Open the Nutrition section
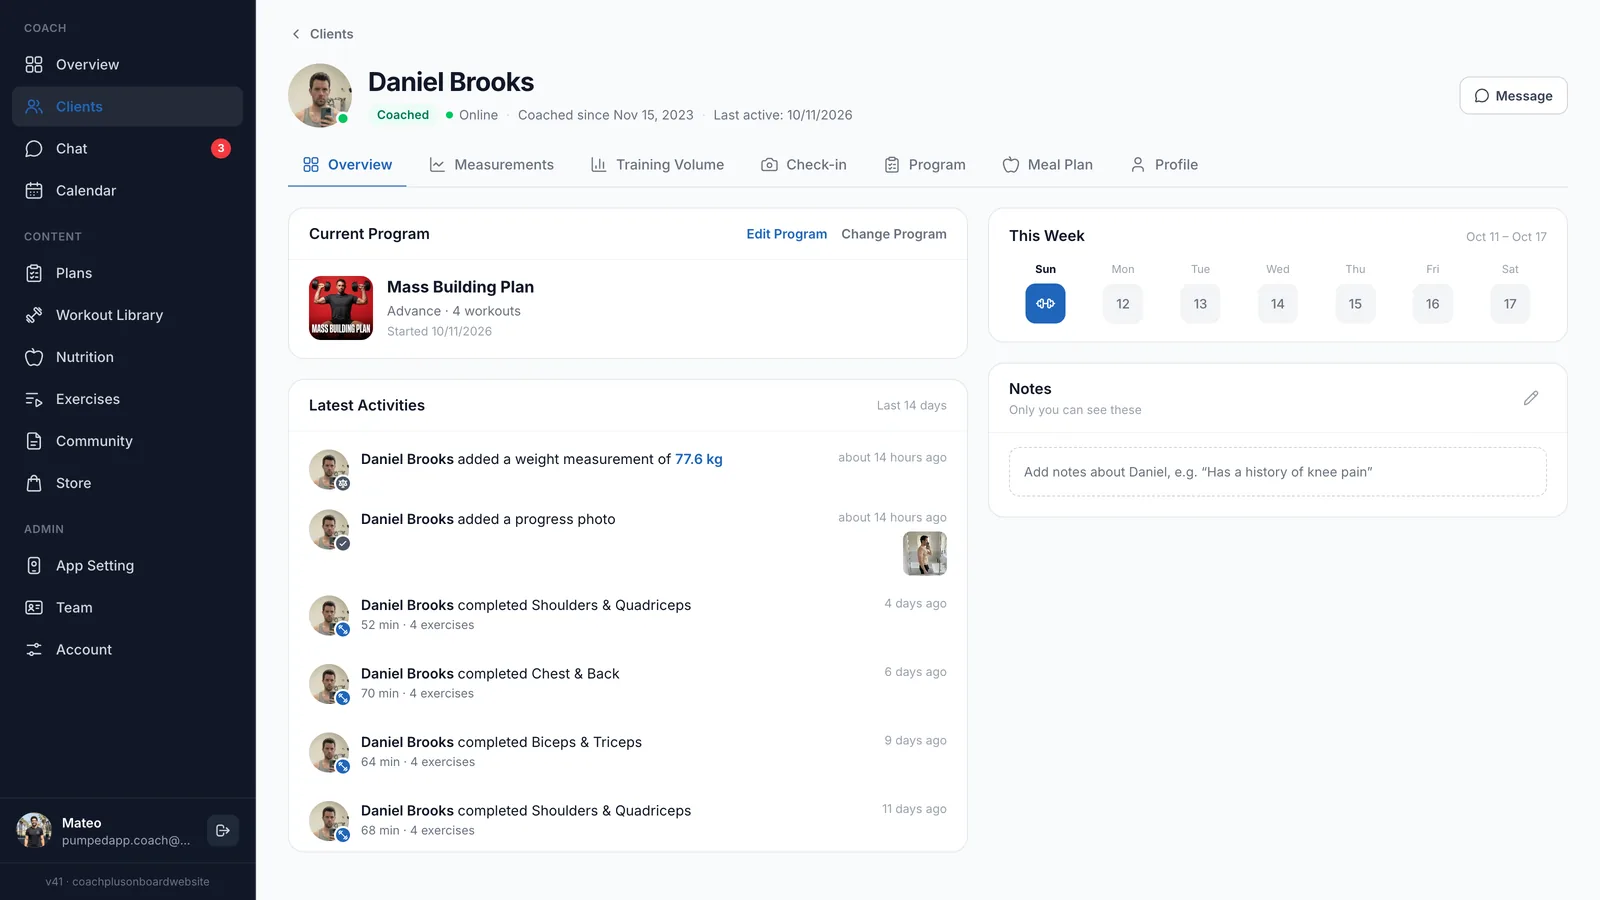The height and width of the screenshot is (900, 1600). click(127, 357)
